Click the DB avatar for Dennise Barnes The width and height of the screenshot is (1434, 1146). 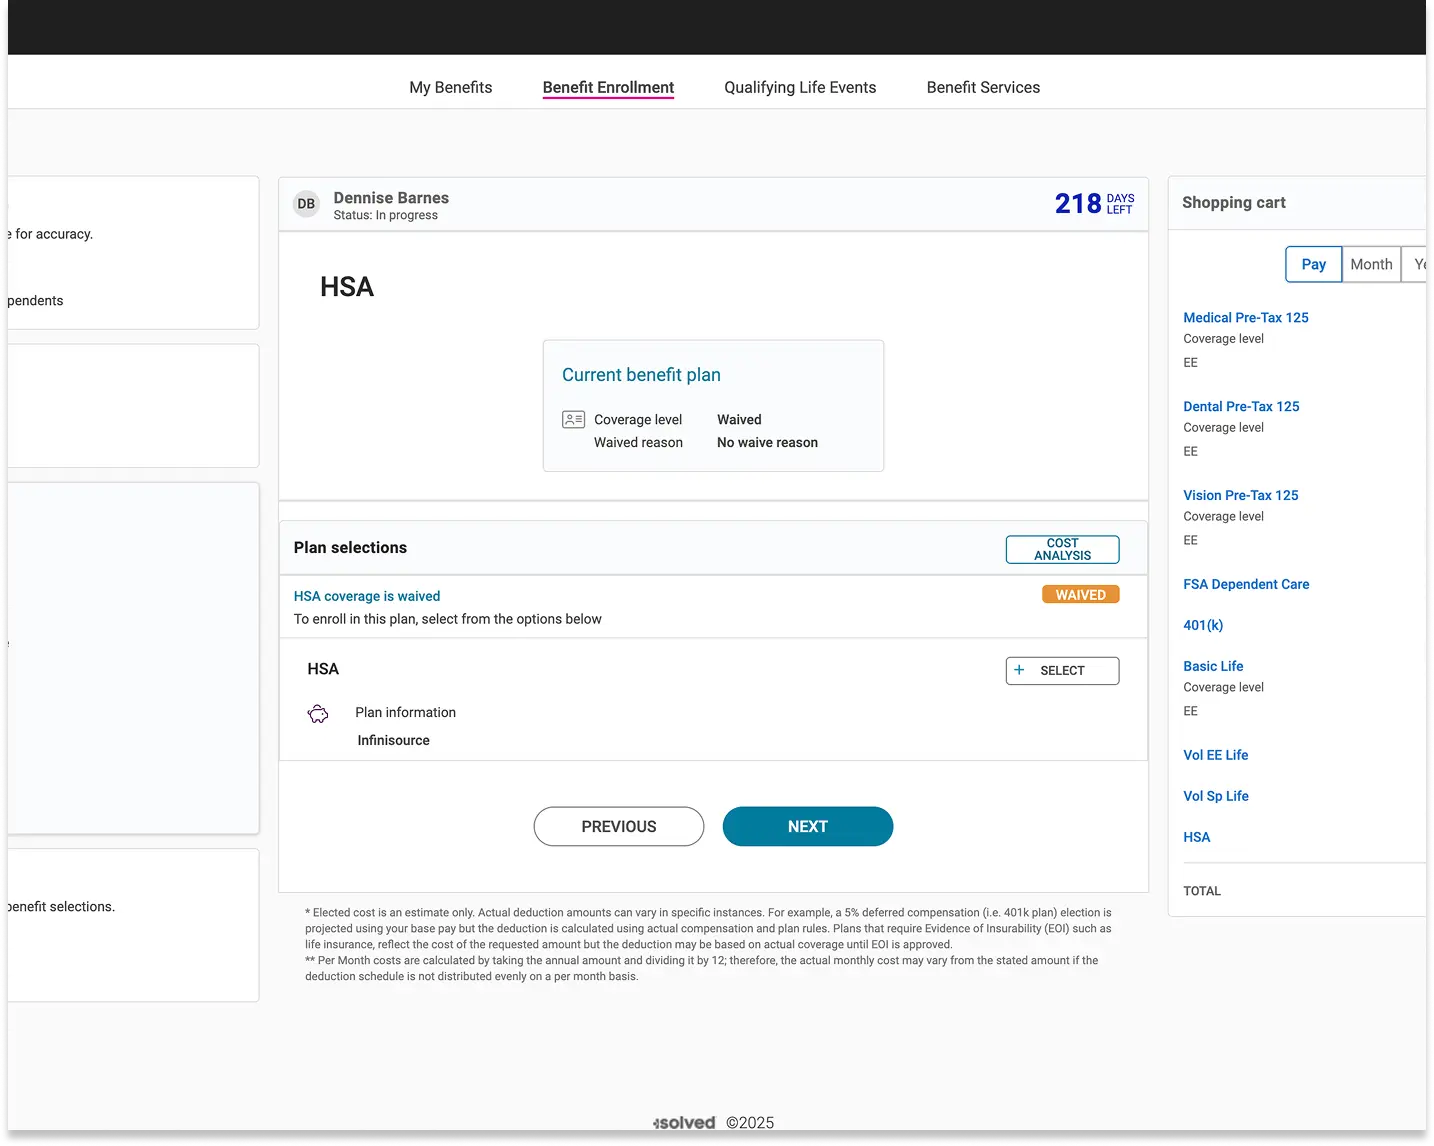[305, 204]
